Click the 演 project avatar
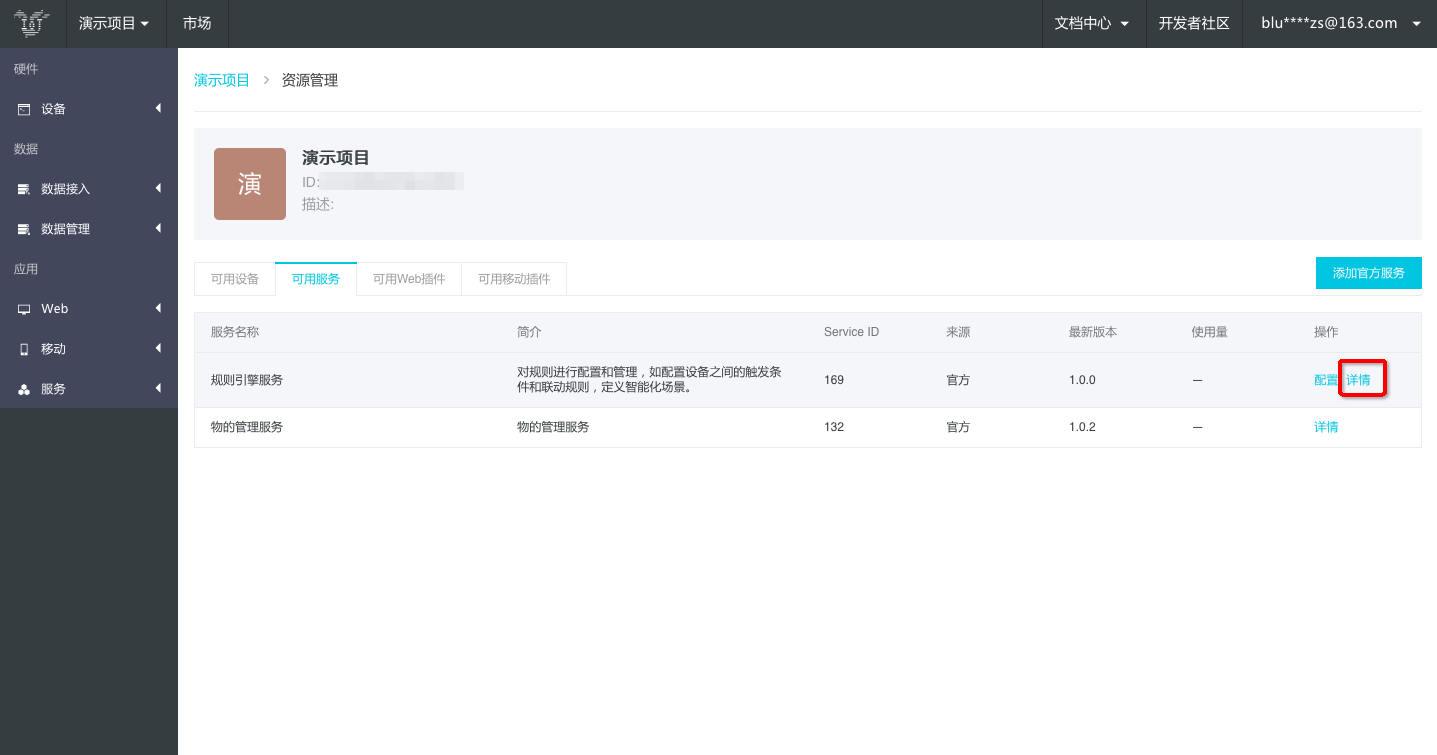Image resolution: width=1437 pixels, height=755 pixels. [250, 184]
